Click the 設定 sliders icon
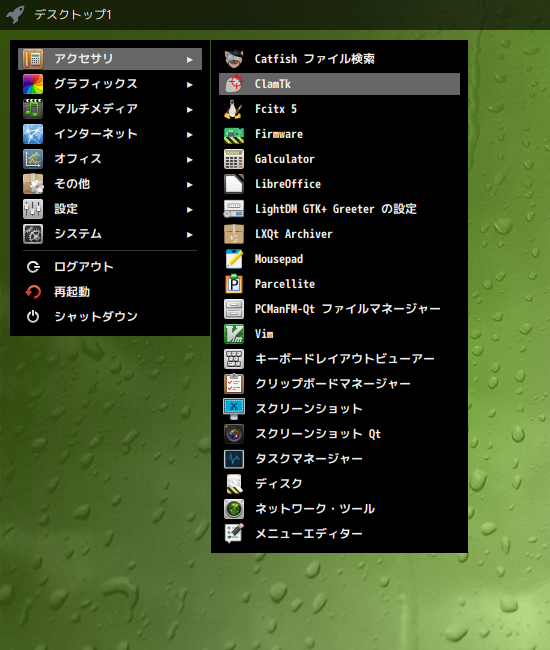550x650 pixels. (33, 209)
